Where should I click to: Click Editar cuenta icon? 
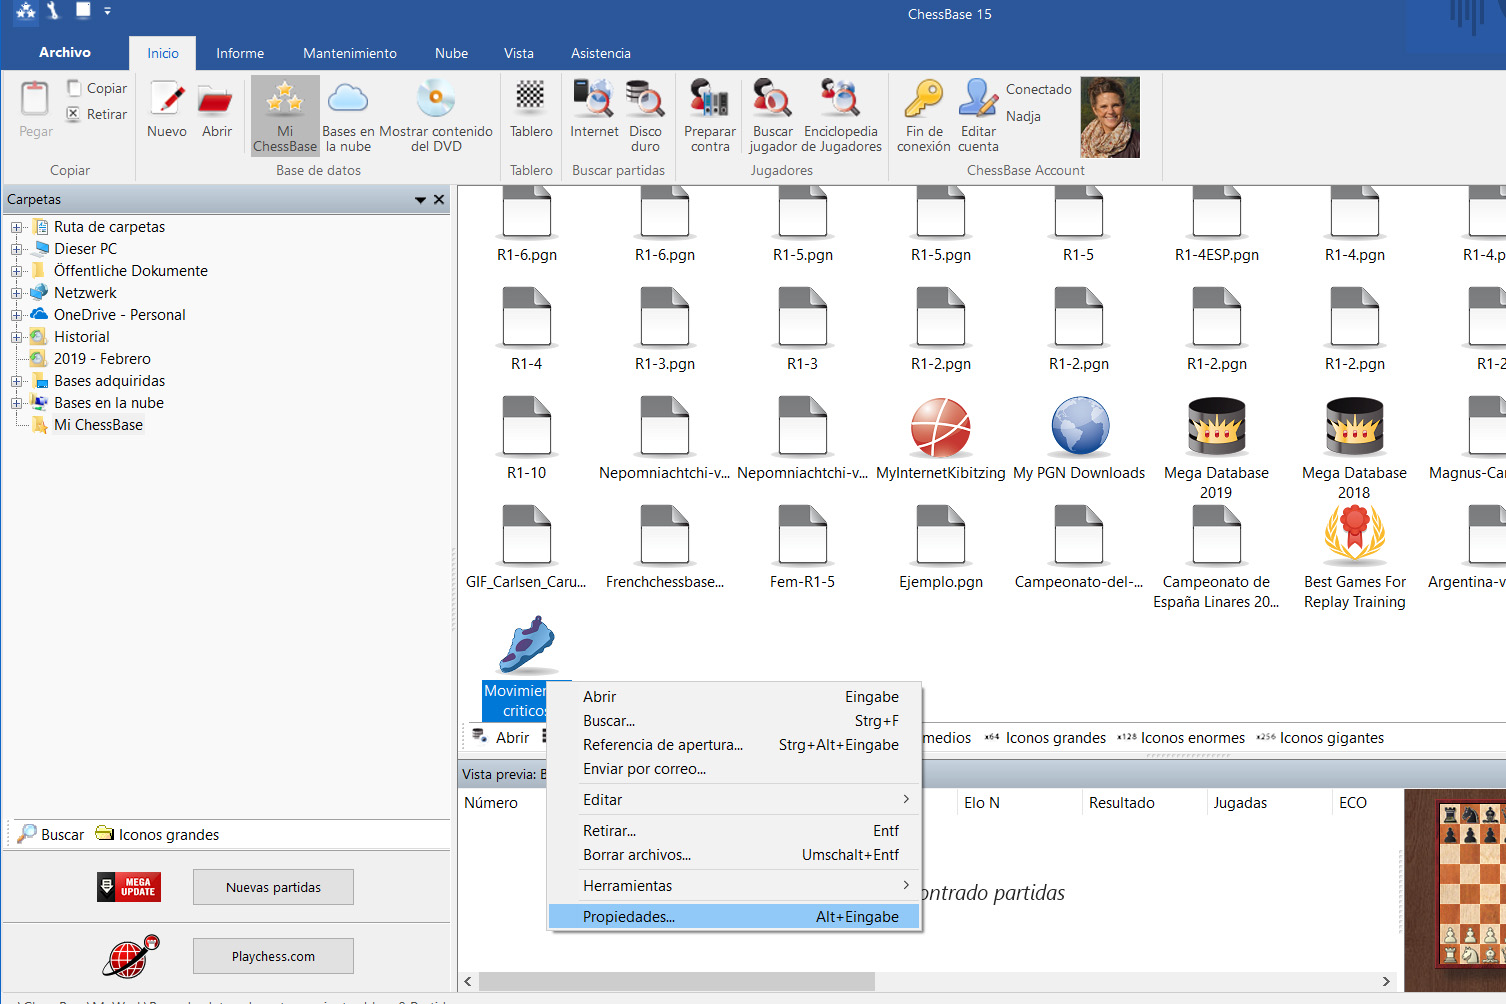pos(978,98)
